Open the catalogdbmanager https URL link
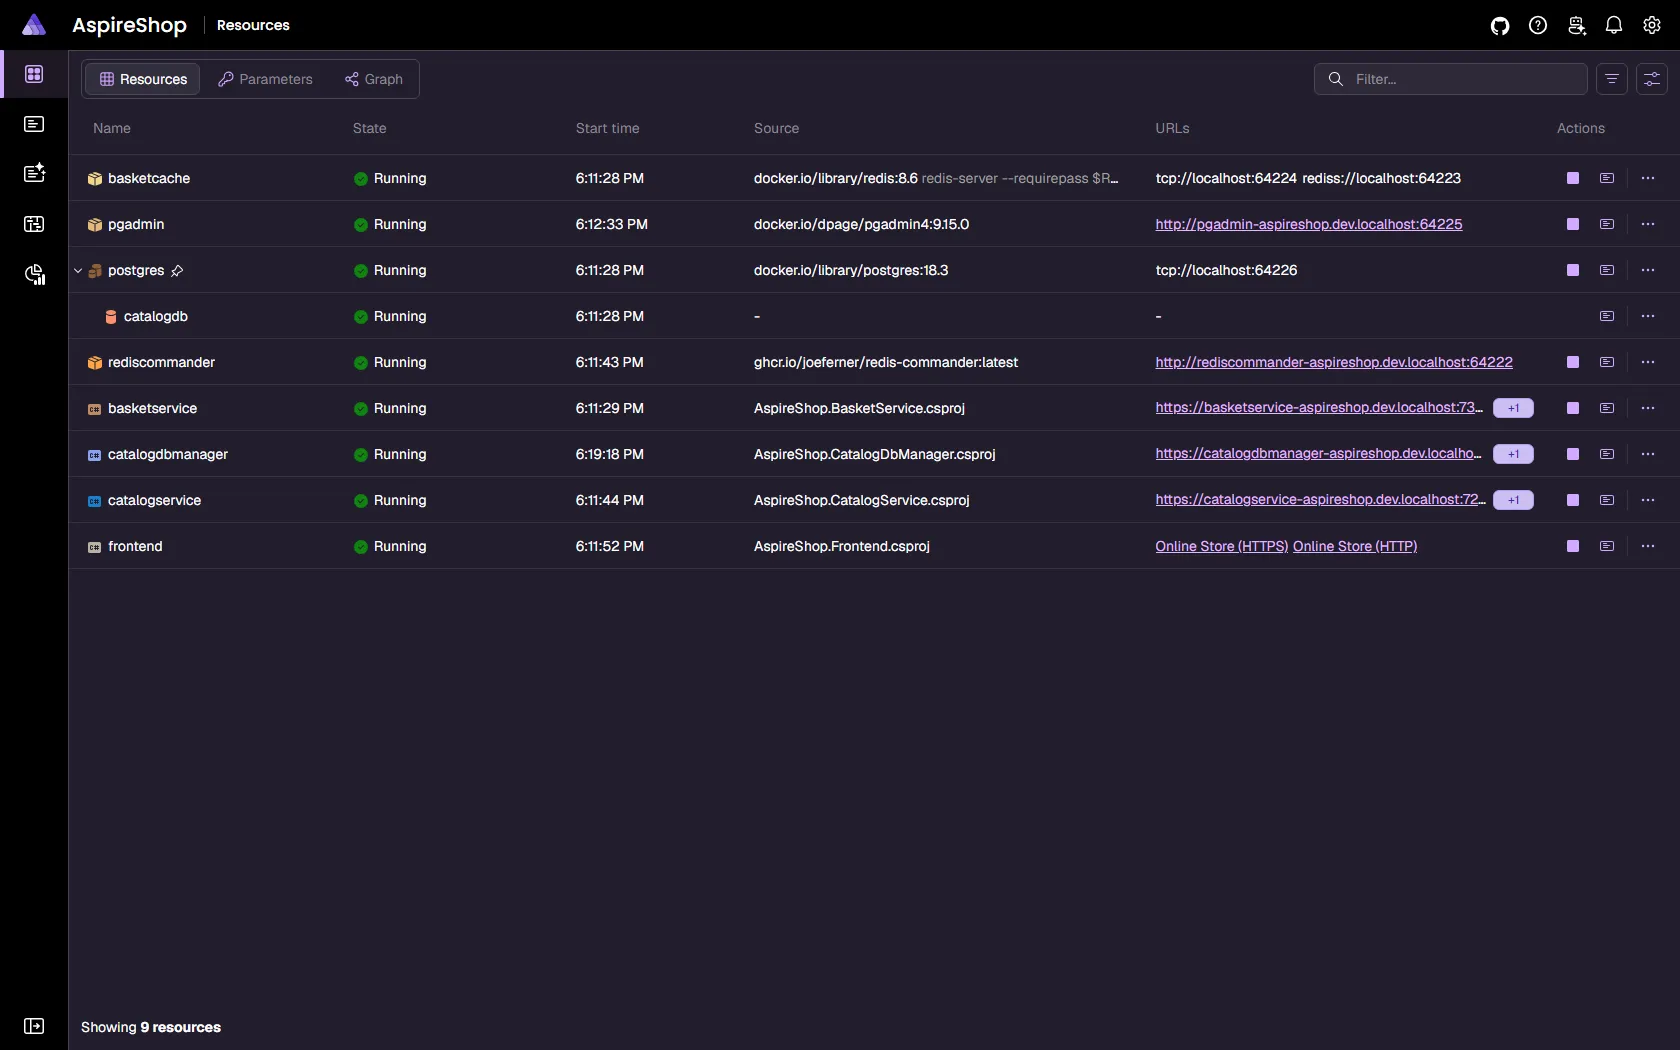 click(x=1319, y=454)
